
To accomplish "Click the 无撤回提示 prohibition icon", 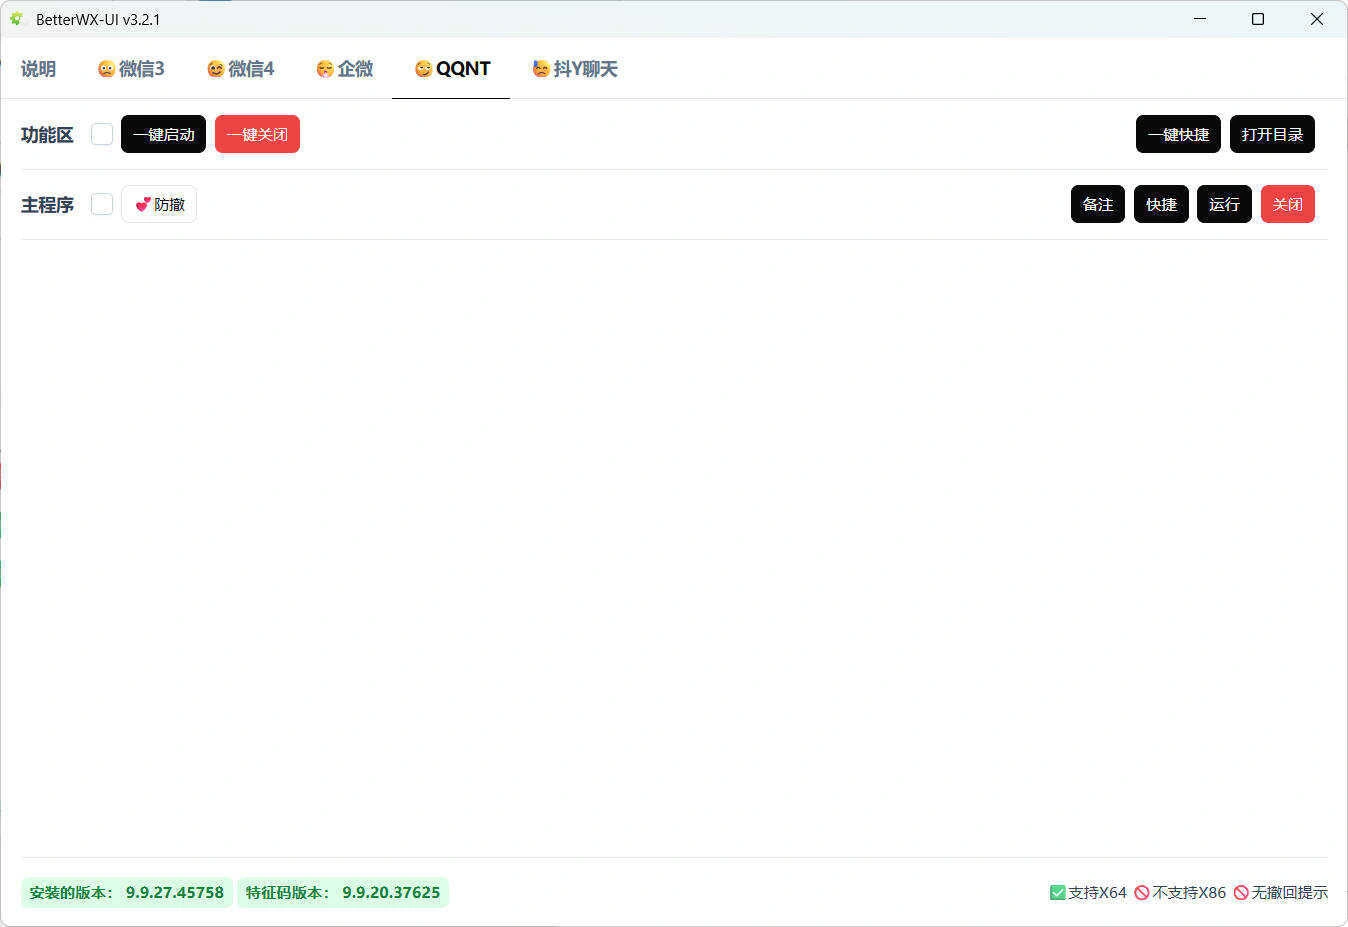I will [x=1242, y=892].
